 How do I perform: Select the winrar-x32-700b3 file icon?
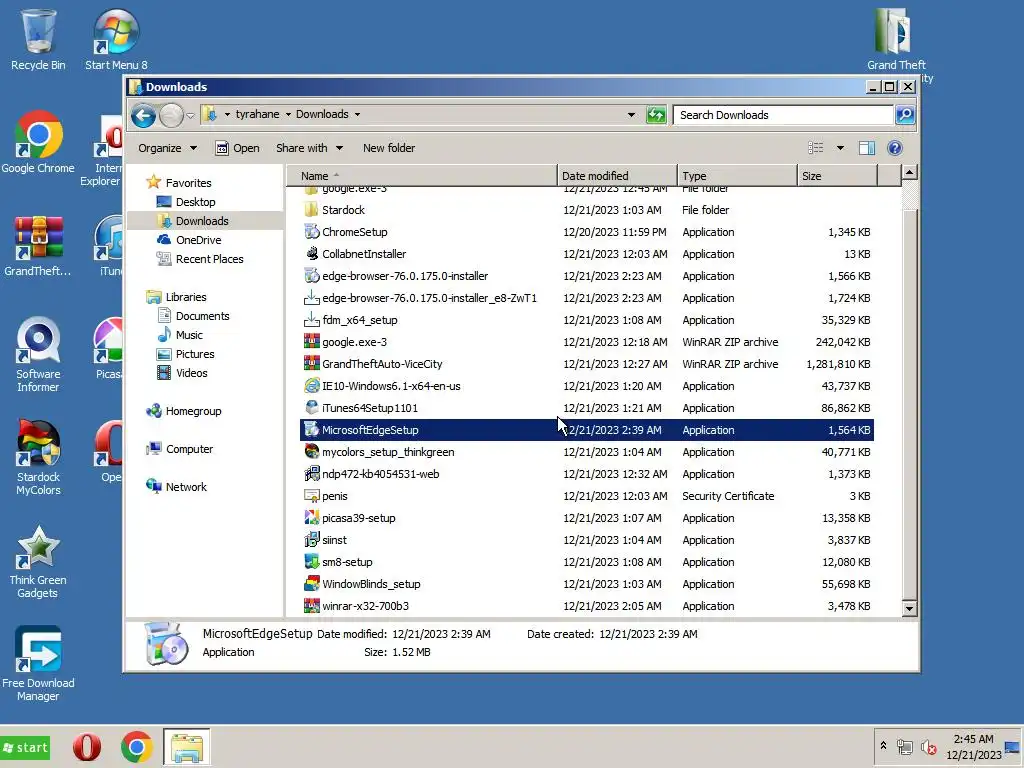[312, 606]
